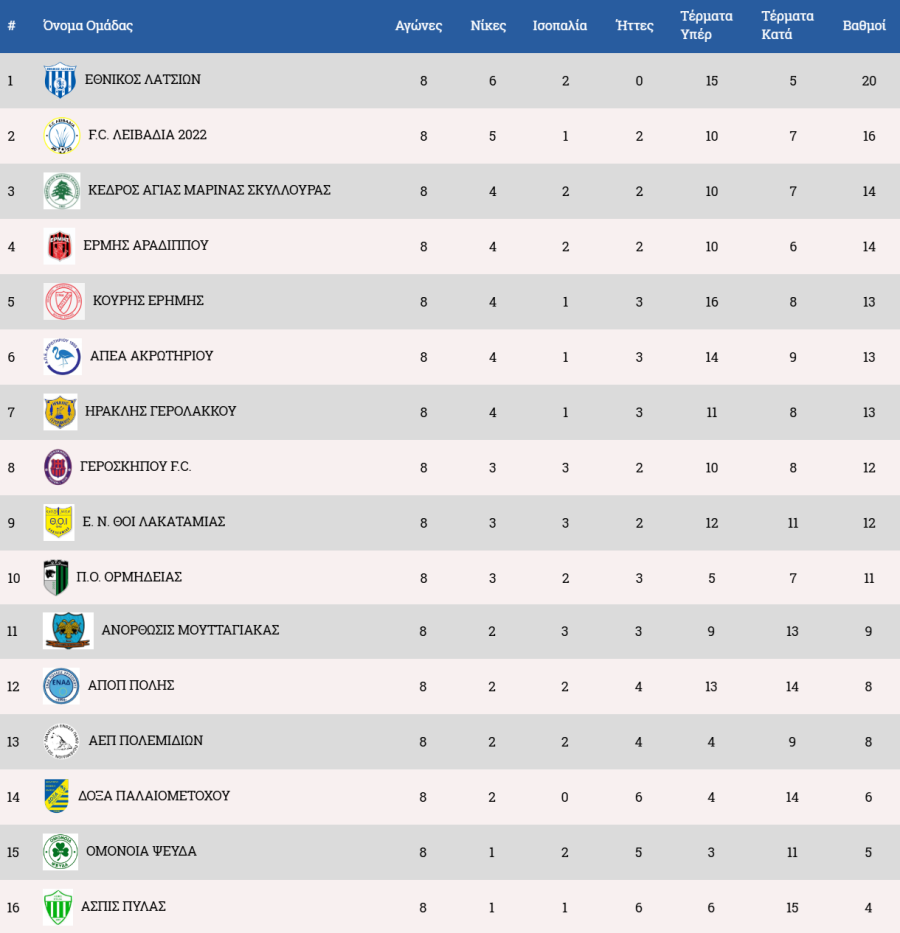Image resolution: width=900 pixels, height=933 pixels.
Task: Click the yellow ΘΟΙ ΛΑΚΑΤΑΜΙΑΣ logo
Action: [x=59, y=522]
